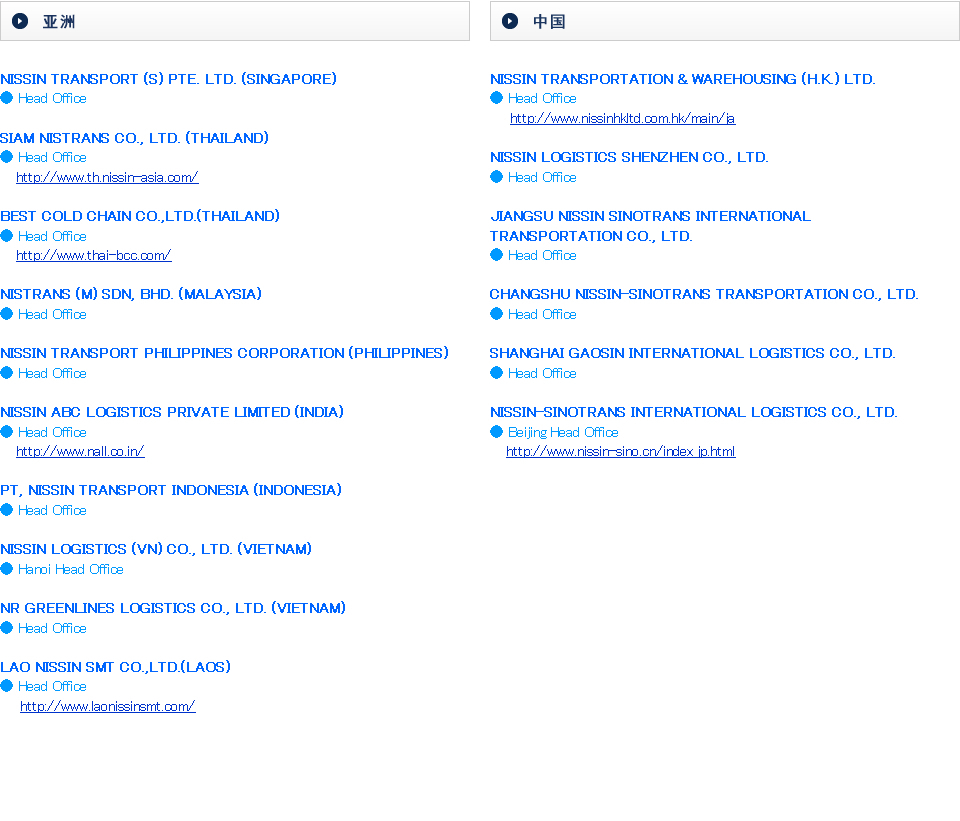The width and height of the screenshot is (960, 821).
Task: Select Beijing Head Office link
Action: pyautogui.click(x=563, y=432)
